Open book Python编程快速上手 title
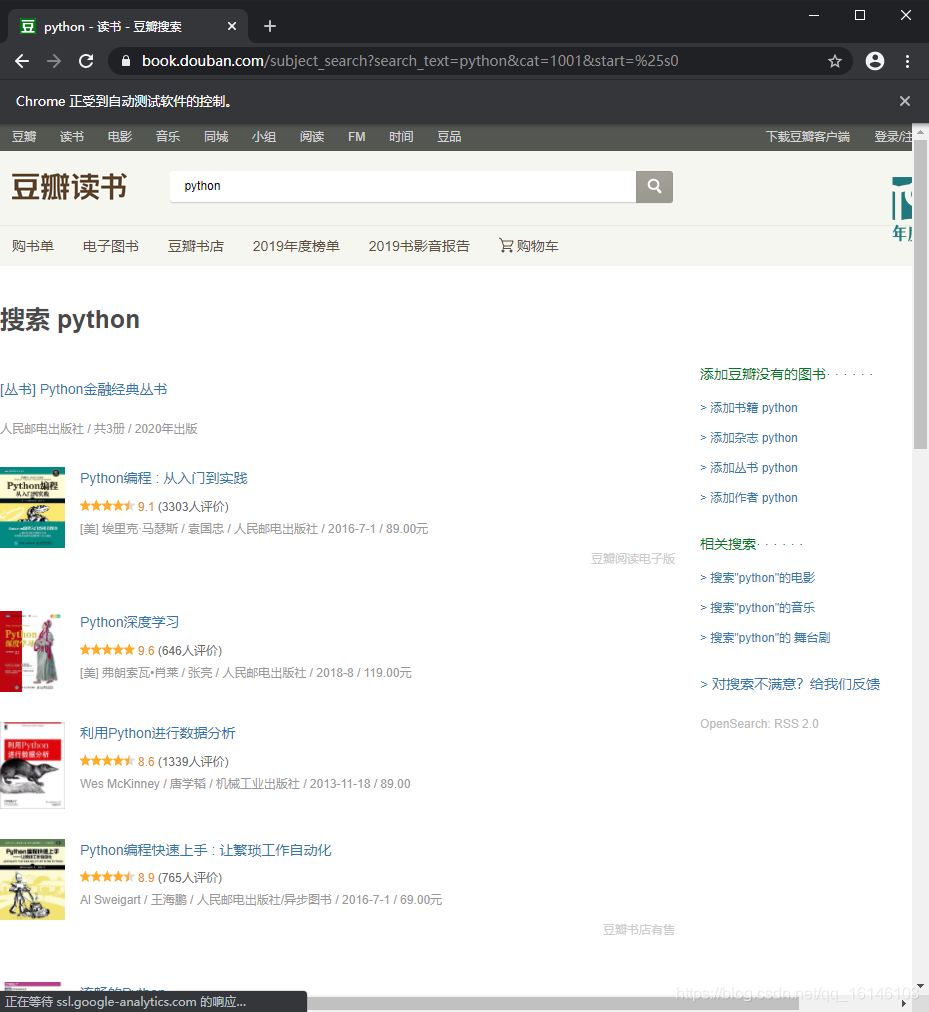This screenshot has height=1012, width=929. tap(205, 850)
